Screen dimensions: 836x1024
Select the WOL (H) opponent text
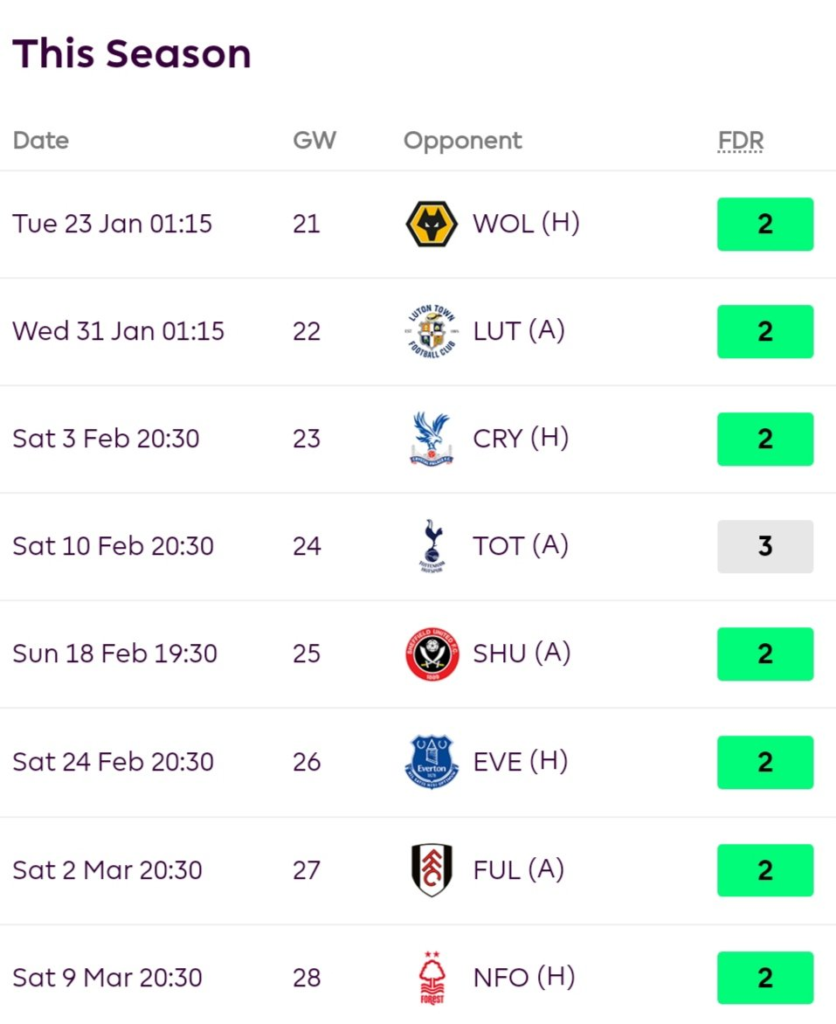[526, 224]
